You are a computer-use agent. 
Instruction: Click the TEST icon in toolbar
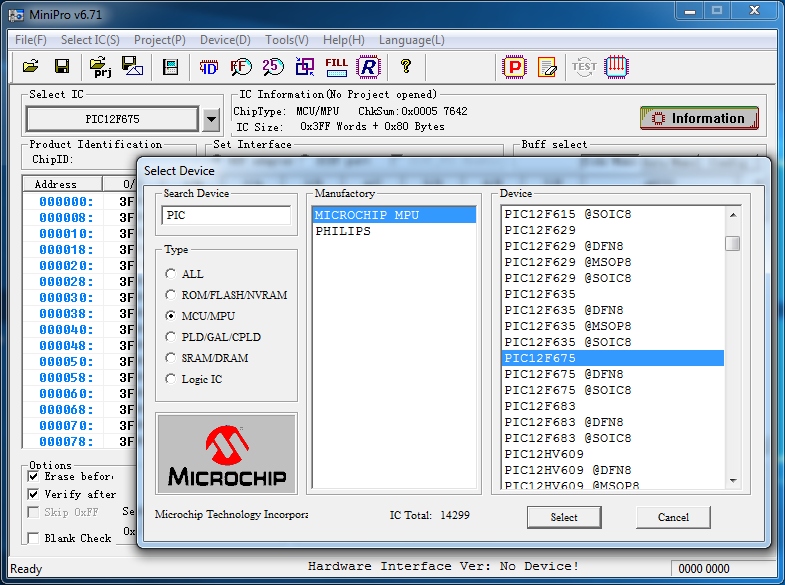coord(584,67)
